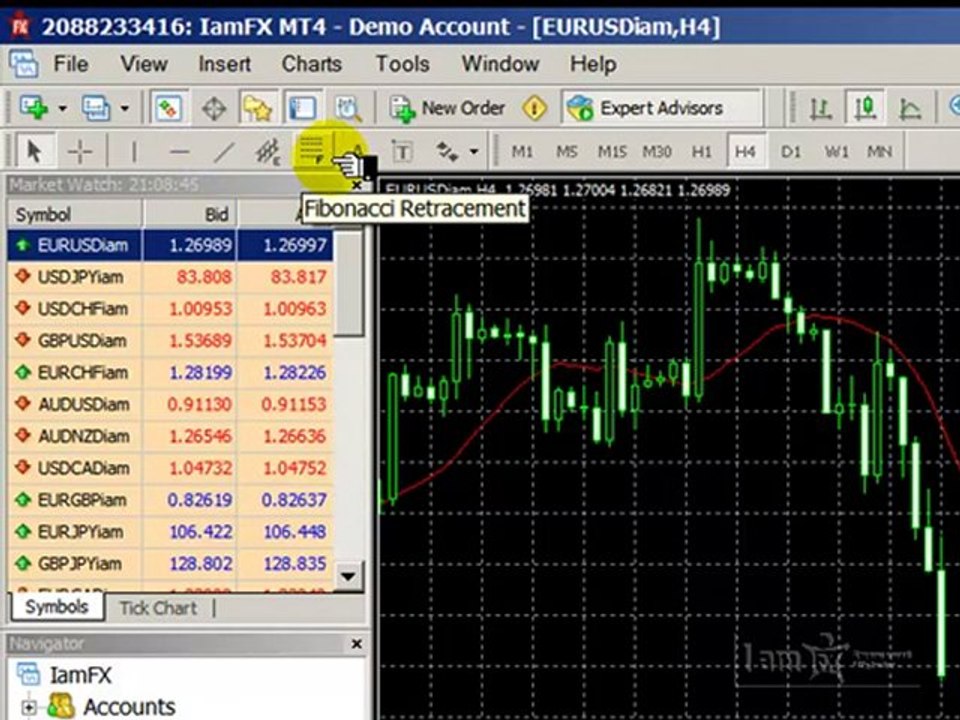Expand the Accounts node in Navigator
The height and width of the screenshot is (720, 960).
[x=29, y=708]
